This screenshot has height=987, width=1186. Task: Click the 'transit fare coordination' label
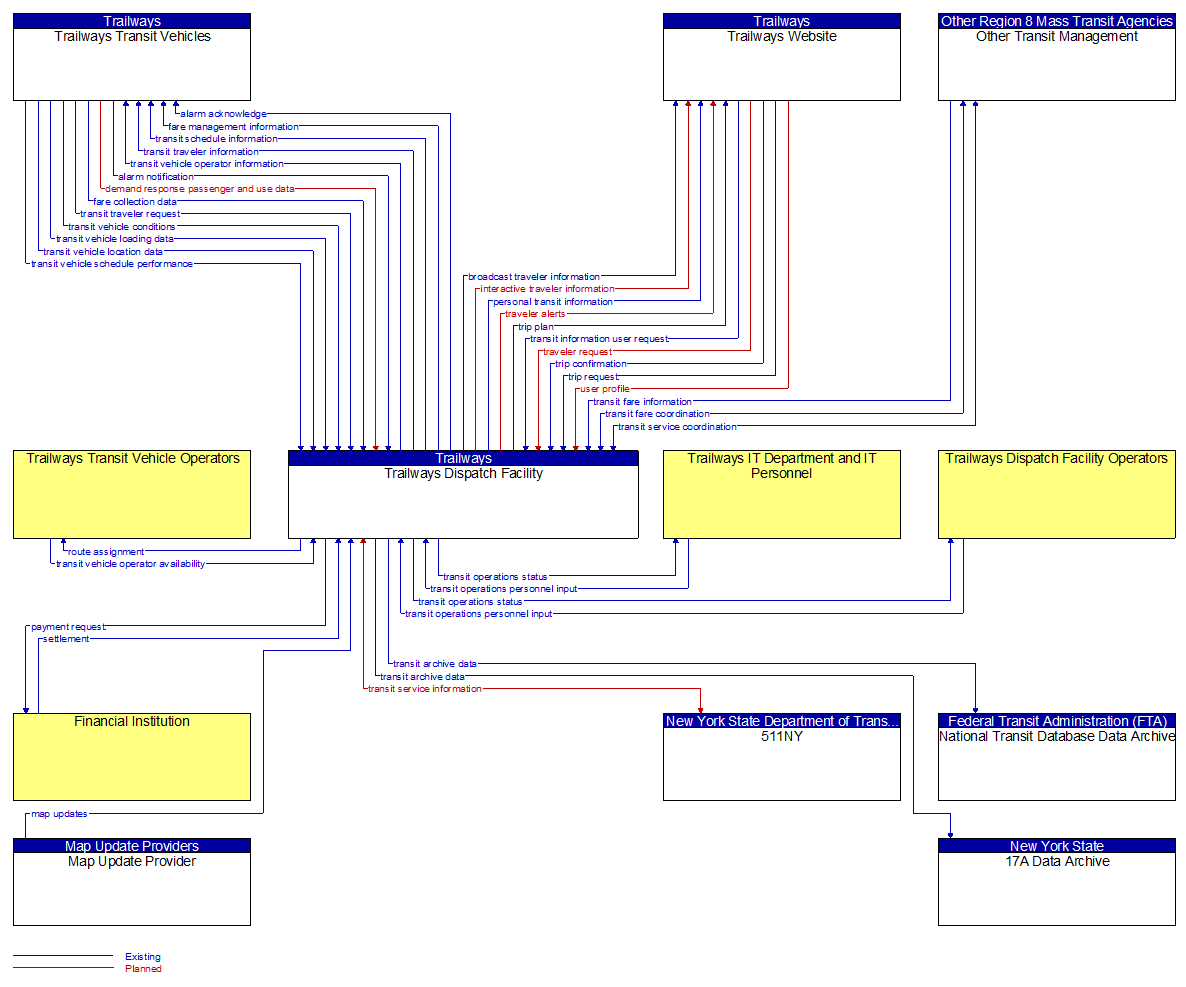[x=657, y=414]
